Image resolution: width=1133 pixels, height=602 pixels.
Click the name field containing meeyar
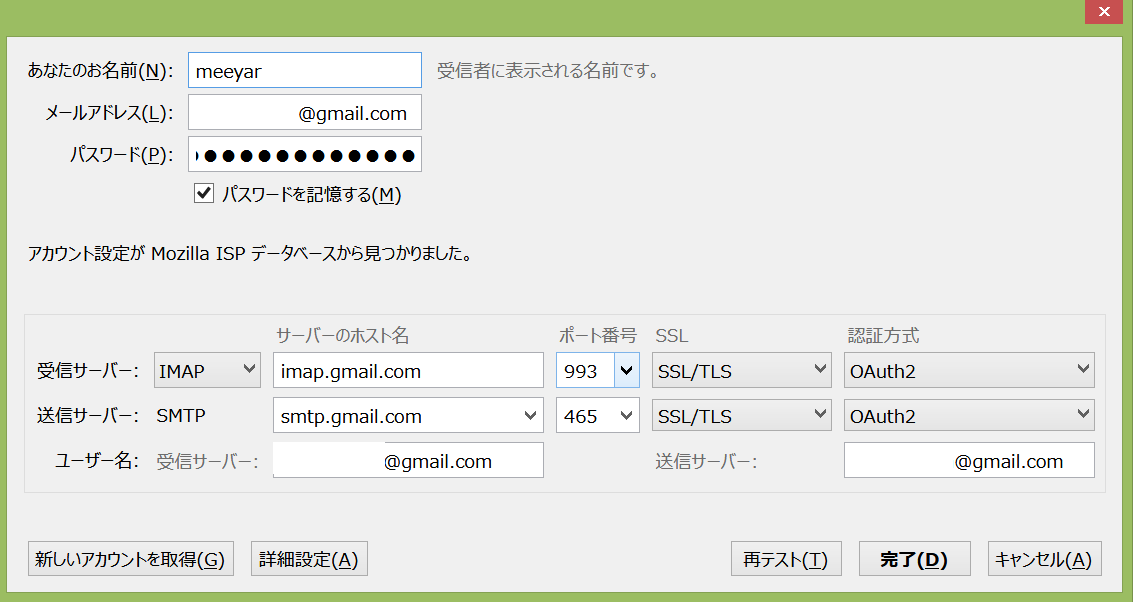[x=304, y=70]
